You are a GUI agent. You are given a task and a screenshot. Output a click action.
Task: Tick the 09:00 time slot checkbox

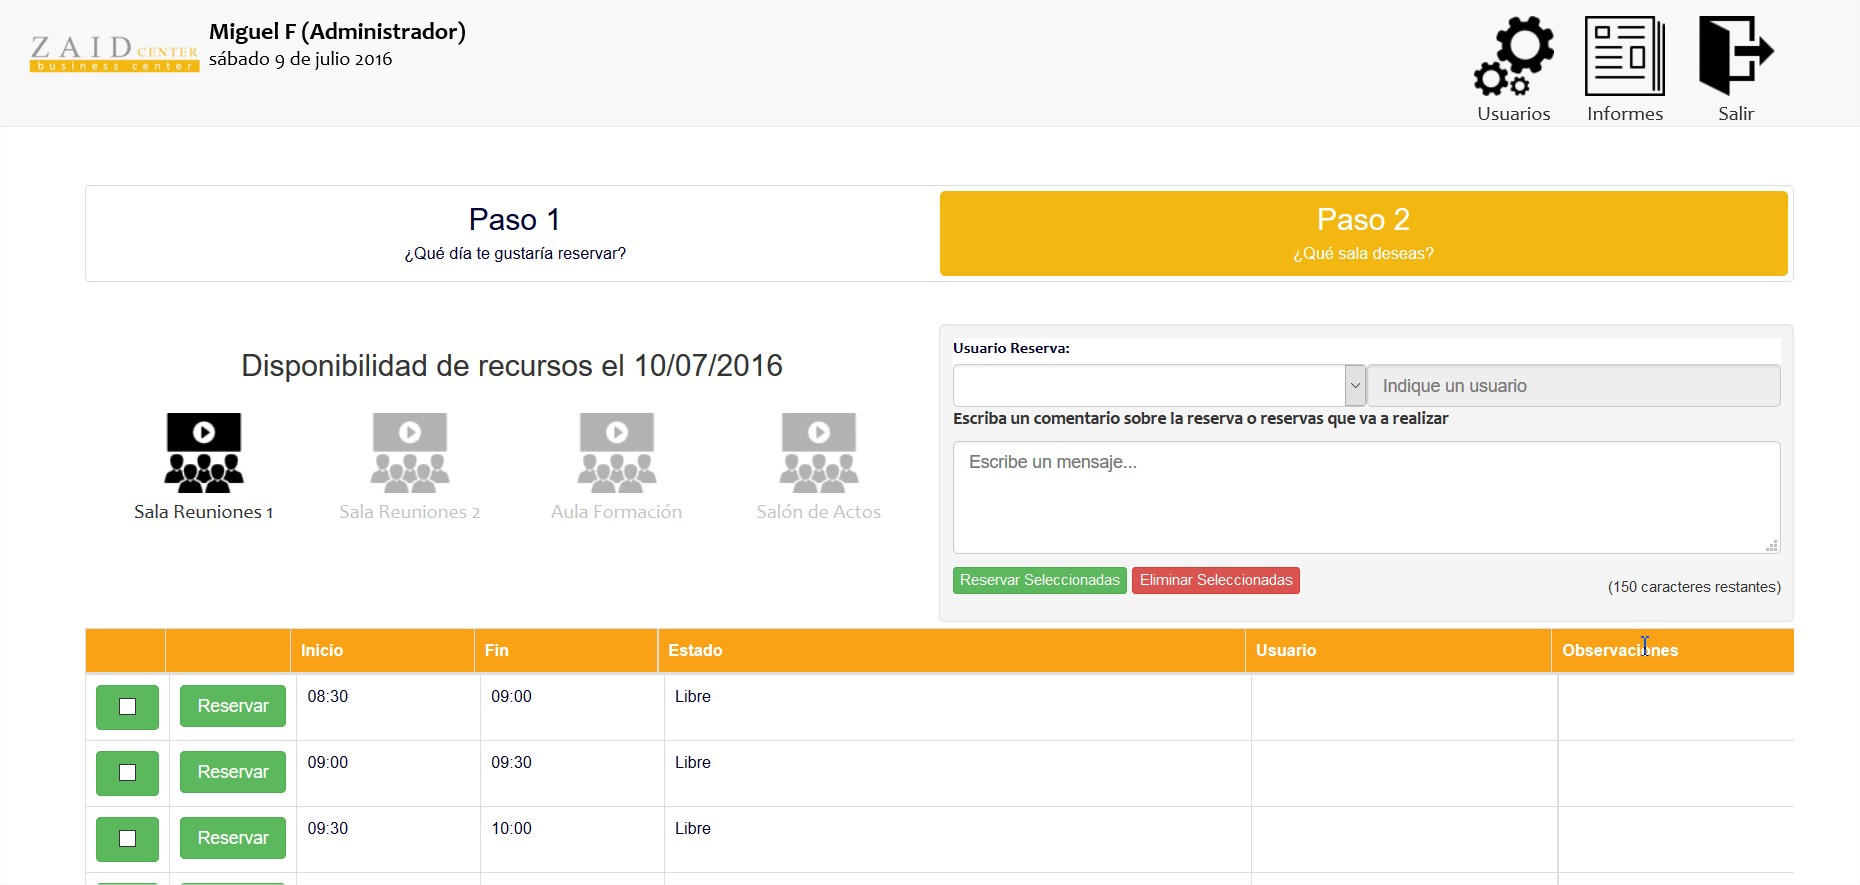[x=127, y=773]
